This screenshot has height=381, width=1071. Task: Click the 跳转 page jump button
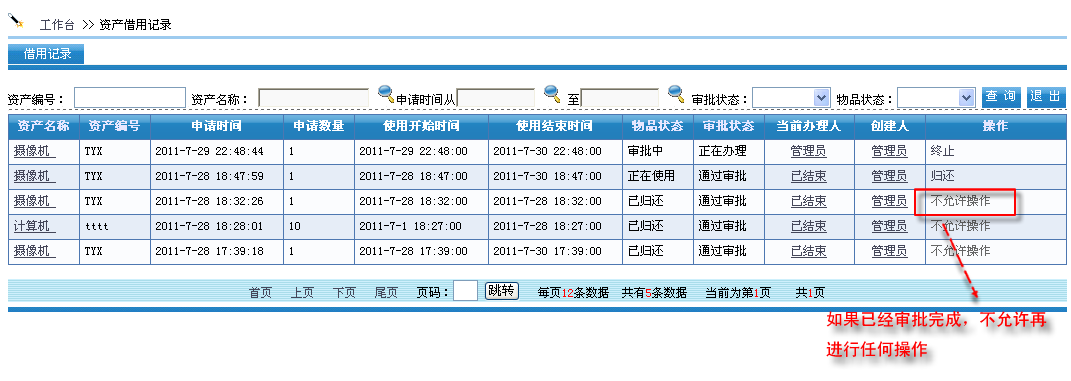tap(502, 291)
